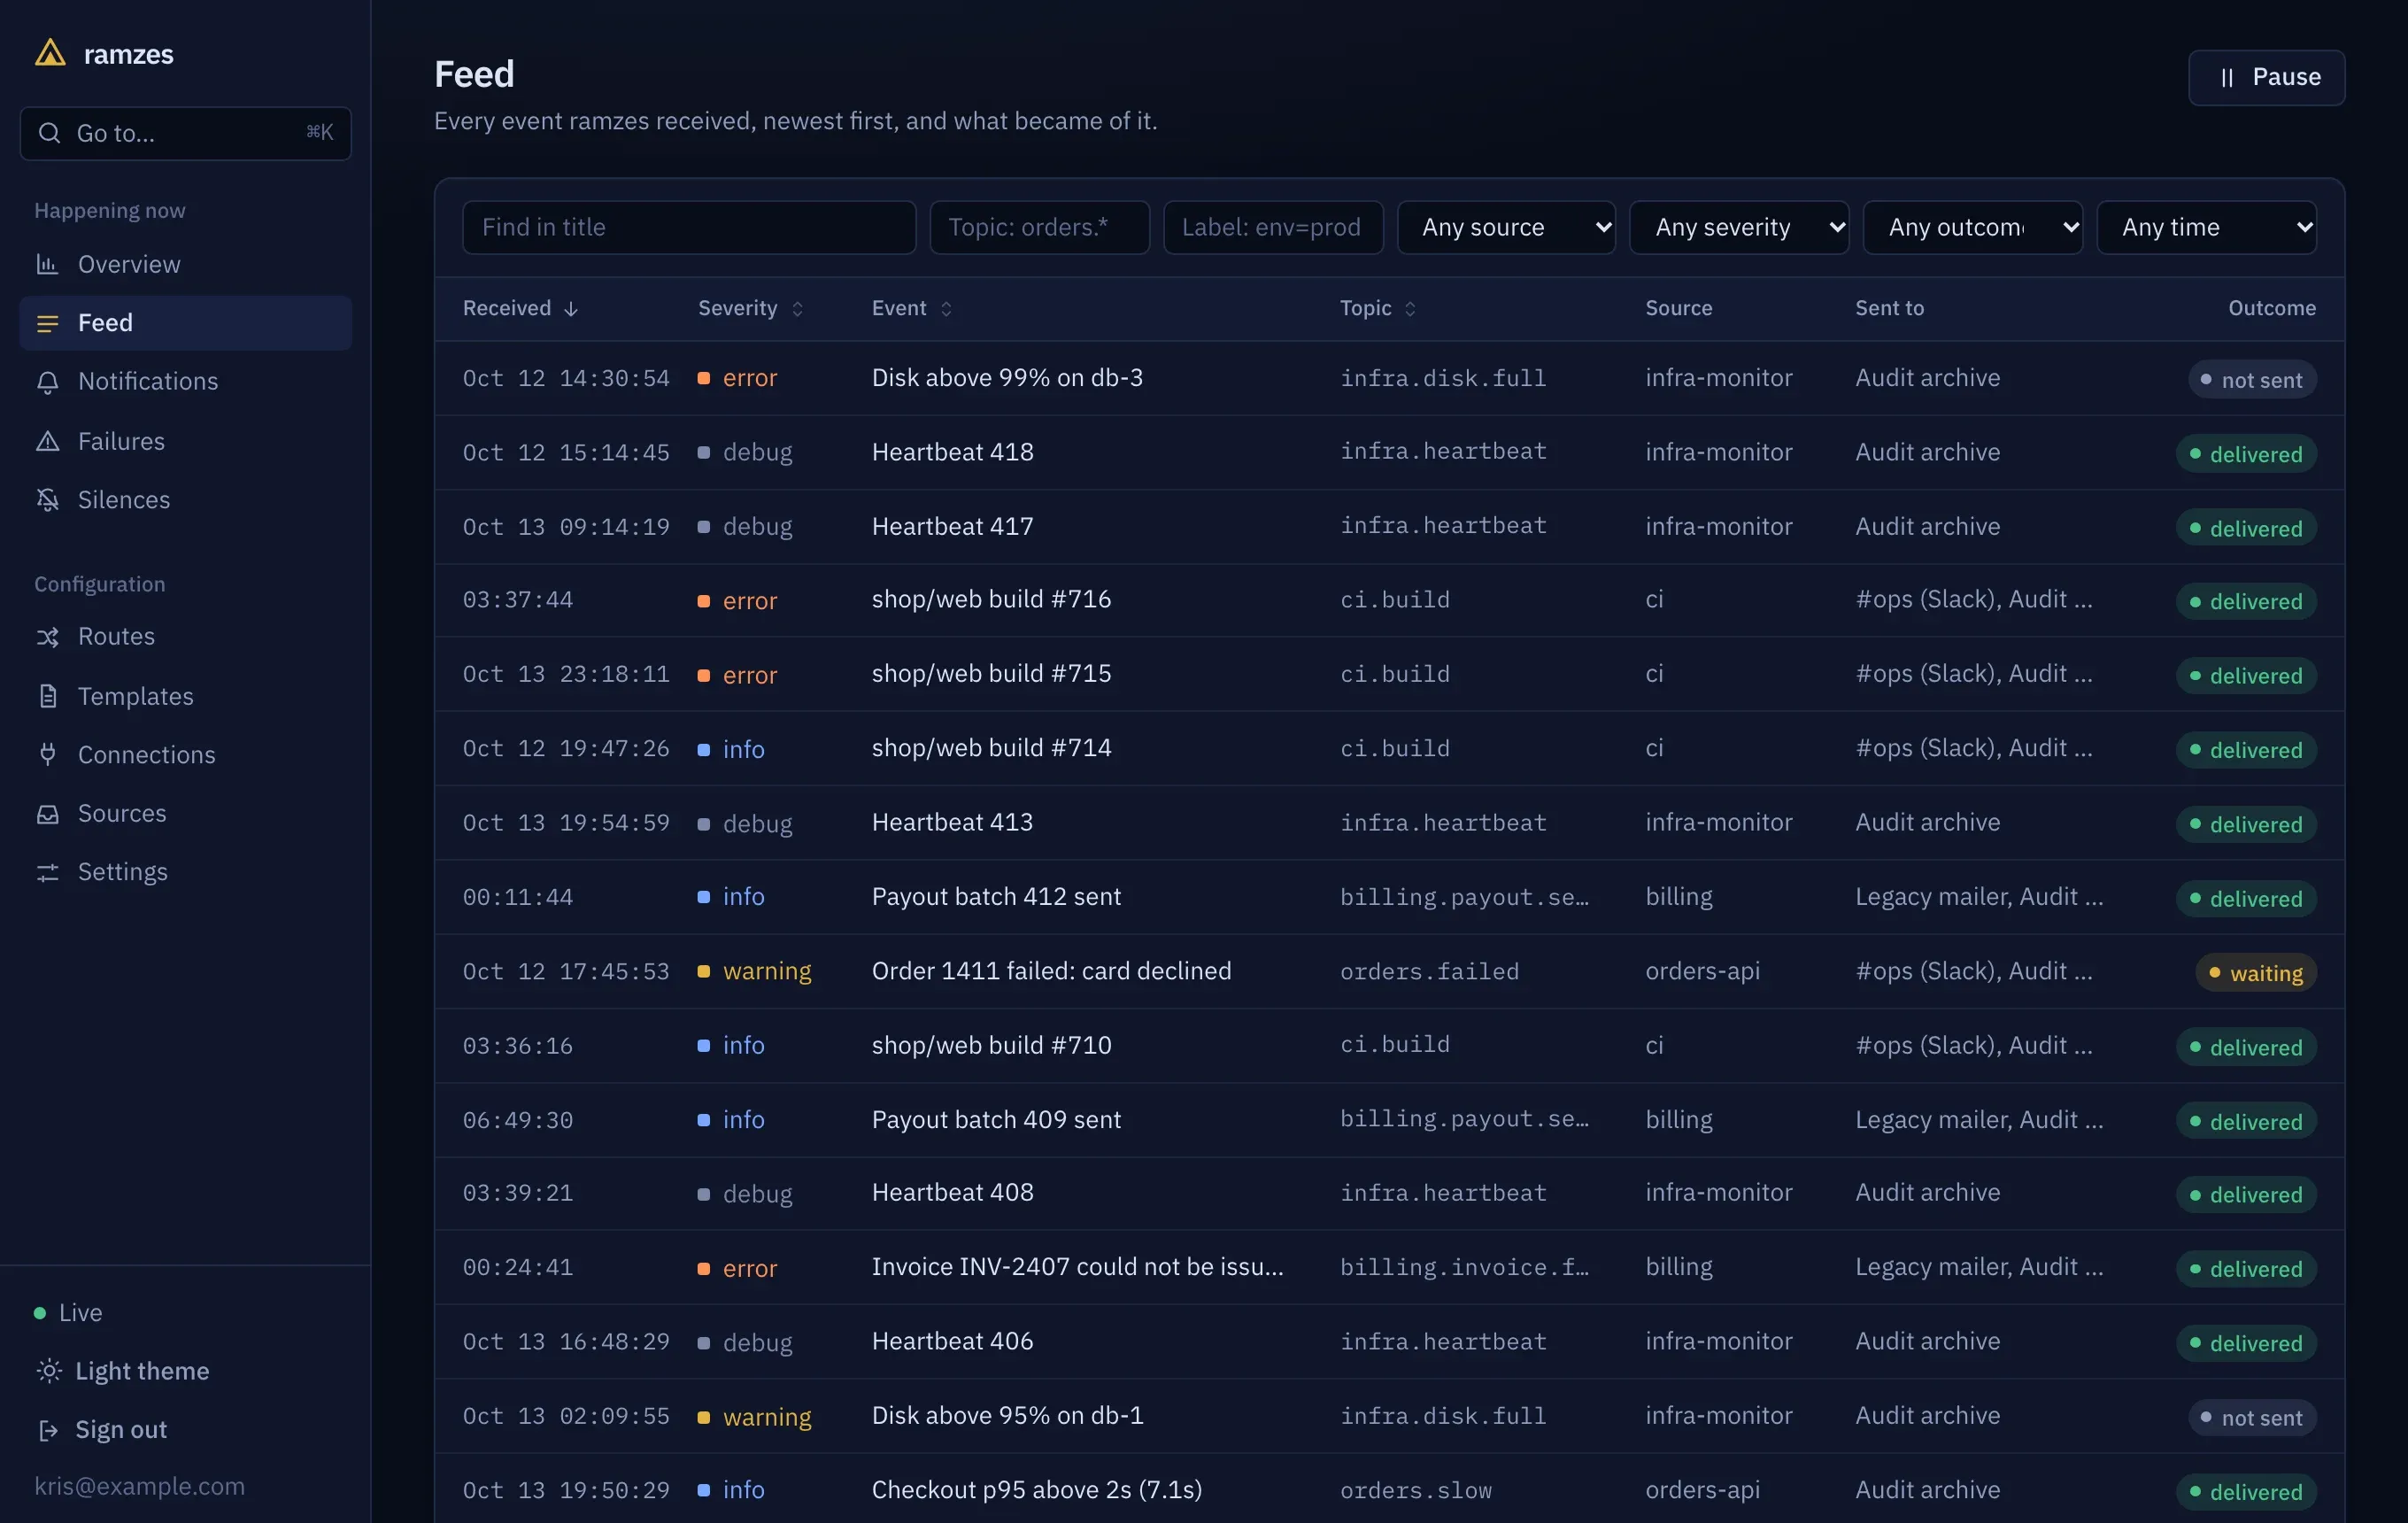Screen dimensions: 2408x1523
Task: Sort by the Severity column header
Action: [x=751, y=309]
